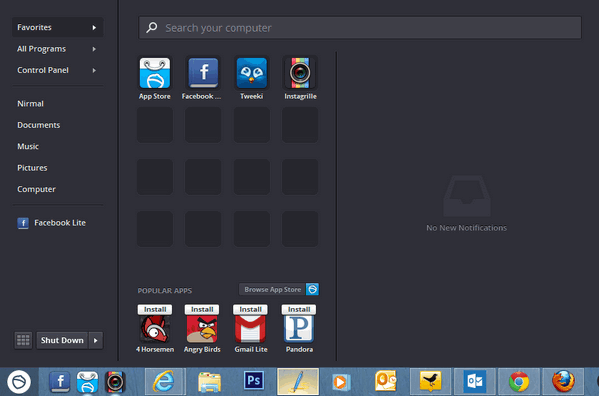The height and width of the screenshot is (396, 599).
Task: Open the App Store taskbar icon
Action: click(x=87, y=381)
